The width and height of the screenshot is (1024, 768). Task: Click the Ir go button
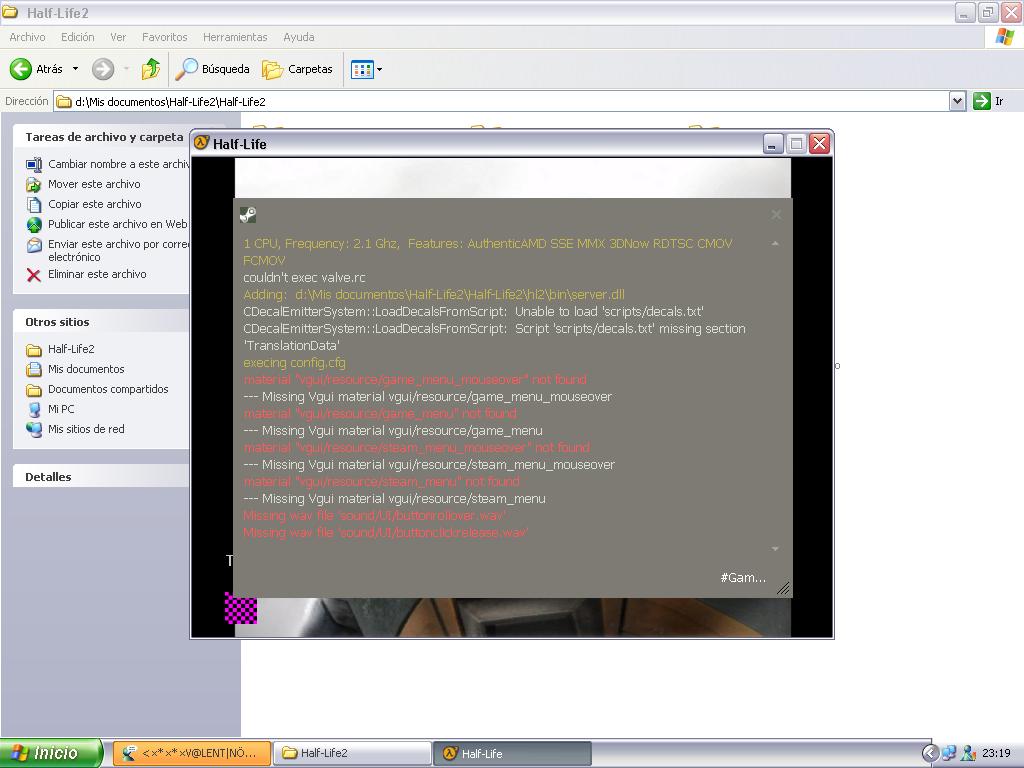(x=988, y=101)
